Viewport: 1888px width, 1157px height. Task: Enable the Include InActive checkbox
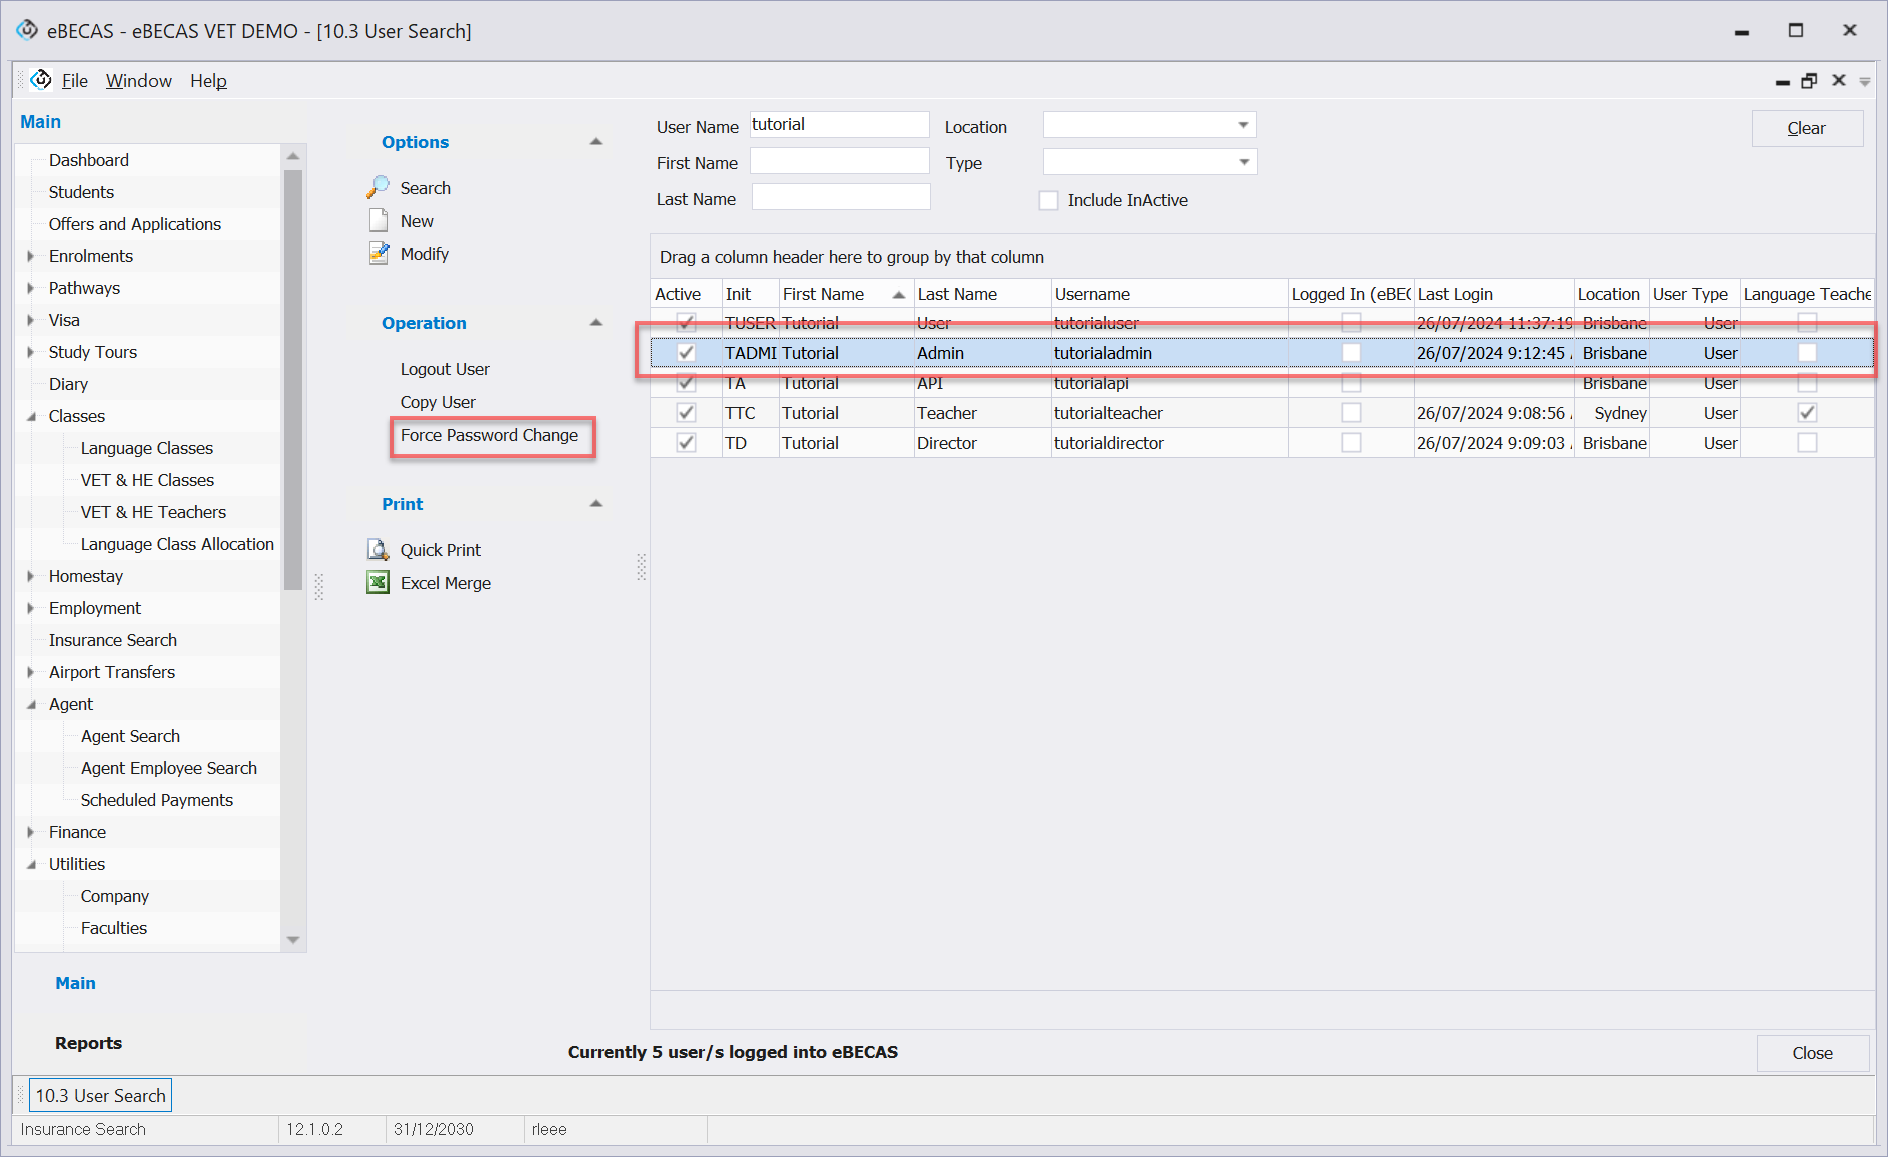[x=1048, y=200]
